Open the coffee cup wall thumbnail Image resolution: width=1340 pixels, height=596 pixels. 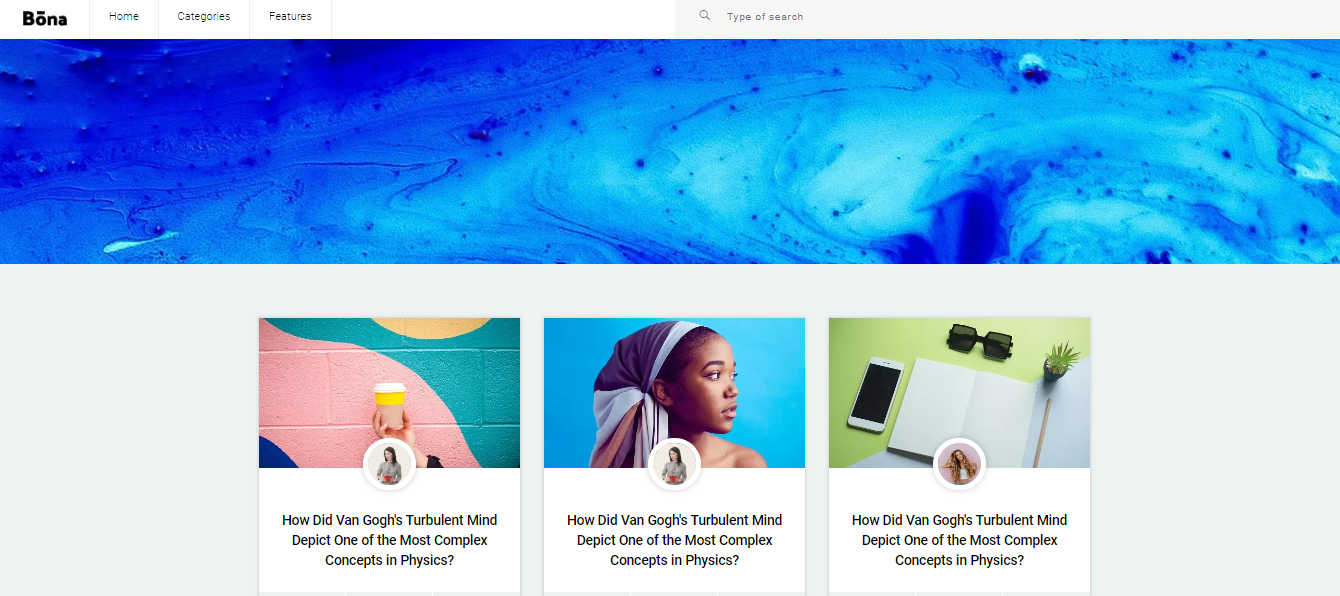389,393
